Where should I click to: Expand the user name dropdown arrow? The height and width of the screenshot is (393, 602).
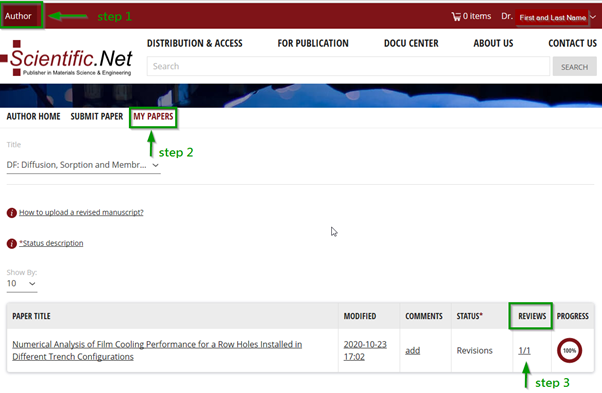(x=593, y=17)
